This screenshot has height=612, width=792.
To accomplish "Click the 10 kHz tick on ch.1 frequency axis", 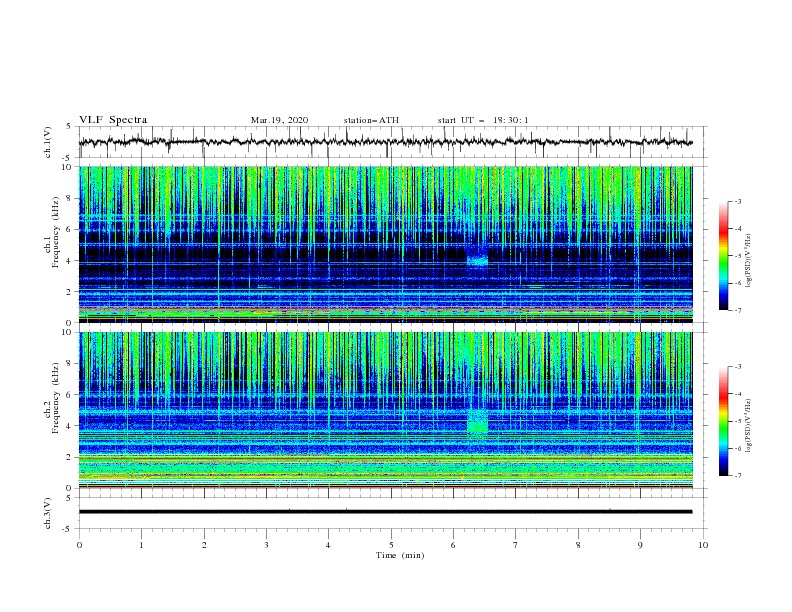I will pos(69,167).
